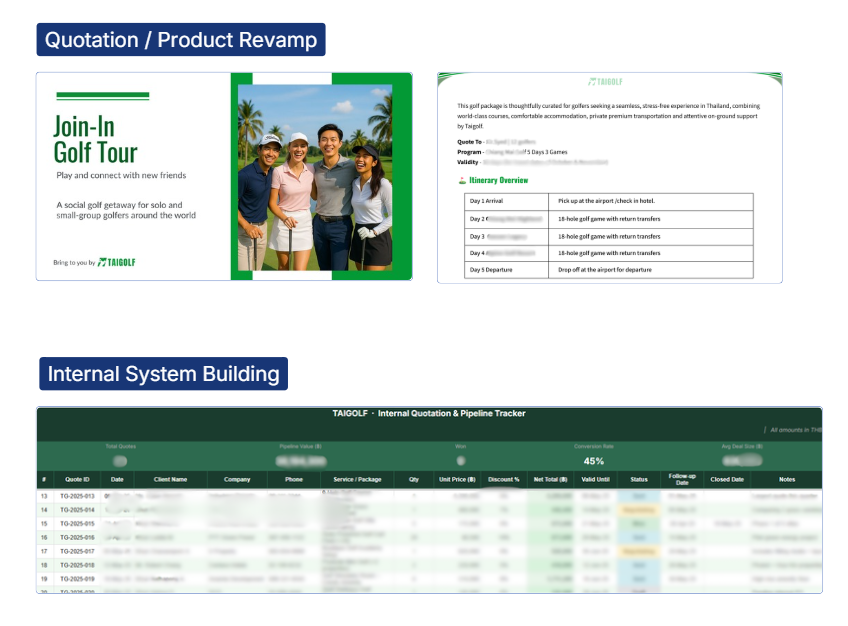Select the Quotation / Product Revamp heading
Viewport: 848px width, 626px height.
click(x=181, y=39)
